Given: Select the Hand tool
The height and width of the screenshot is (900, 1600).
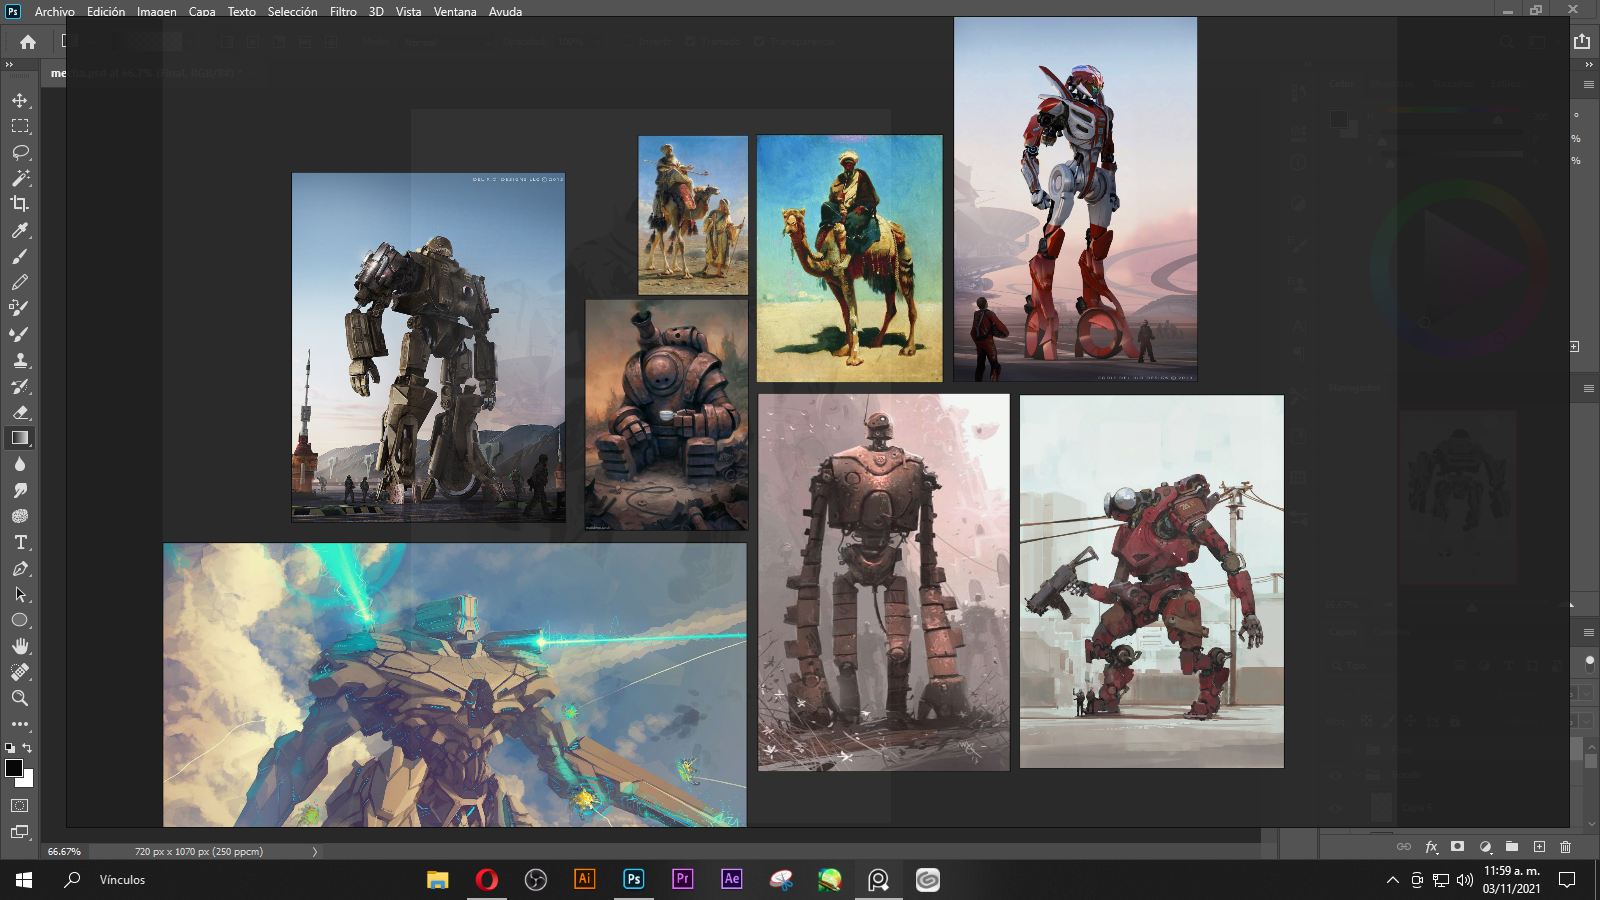Looking at the screenshot, I should (20, 646).
